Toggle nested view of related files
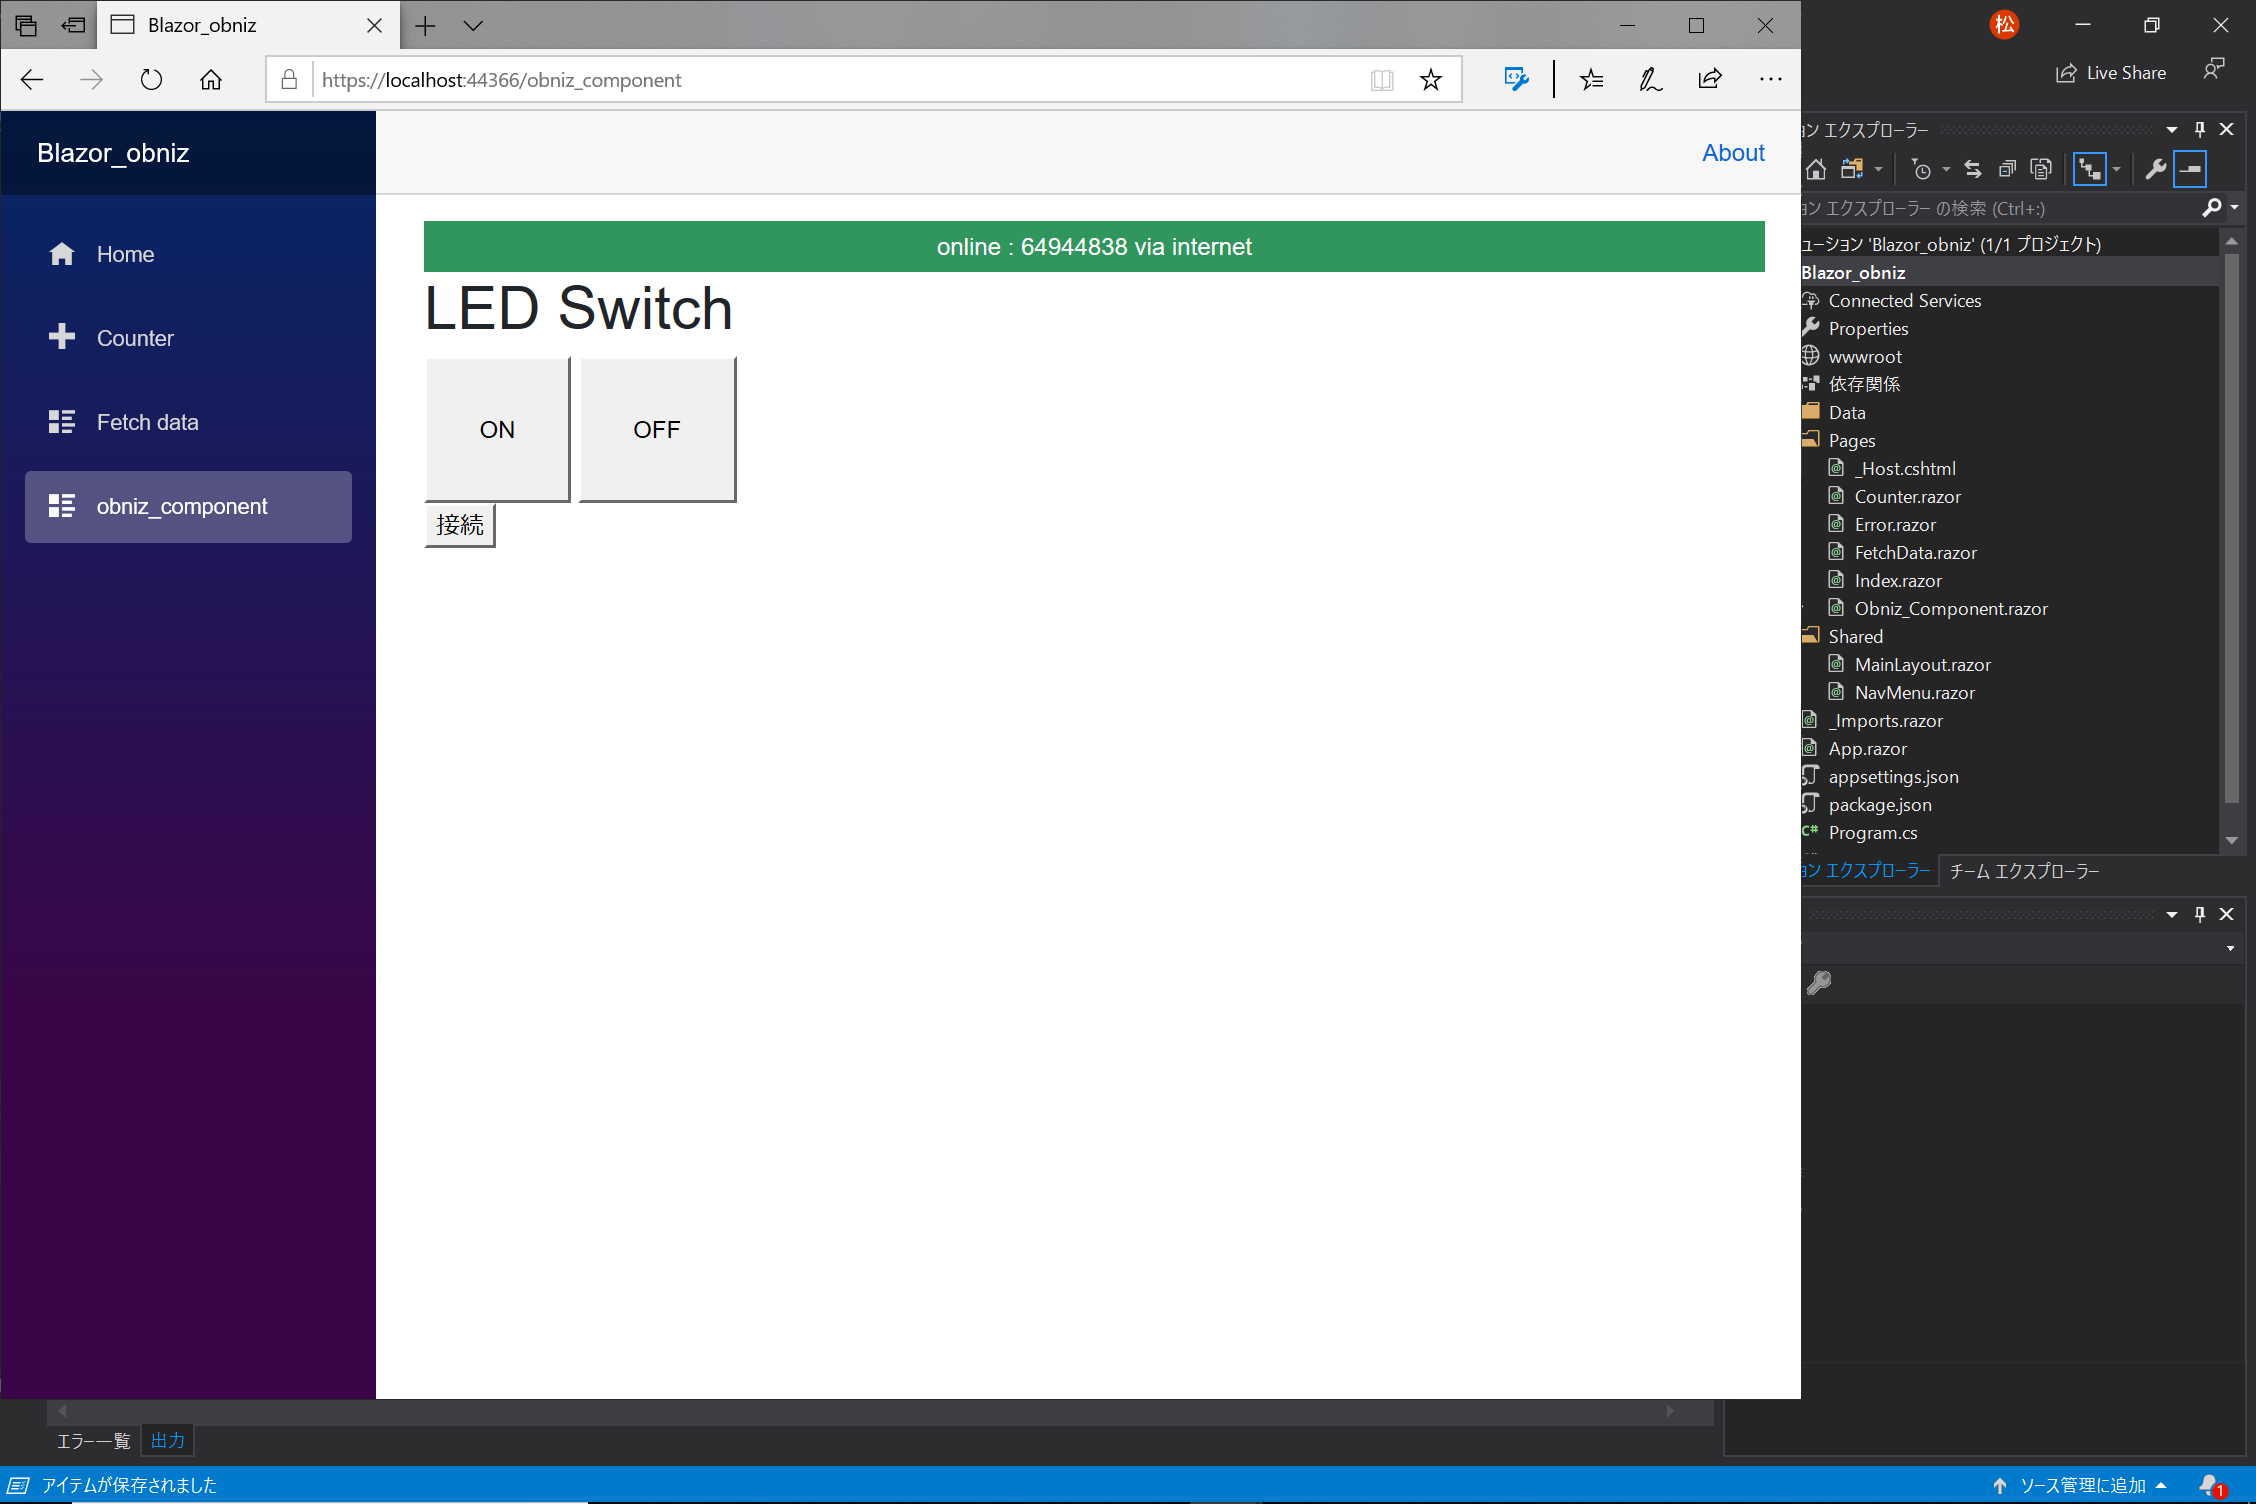2256x1504 pixels. (x=2089, y=169)
